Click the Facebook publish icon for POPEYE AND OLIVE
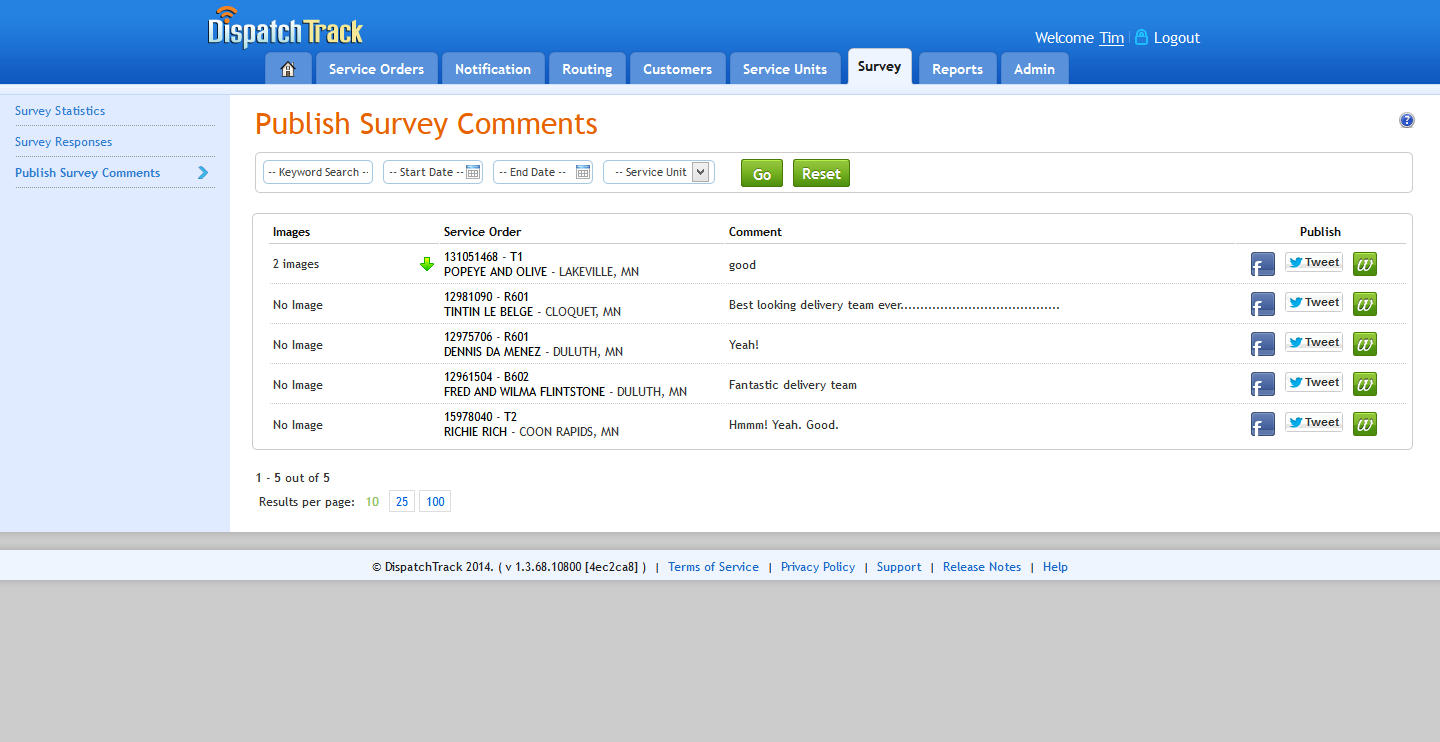Viewport: 1440px width, 742px height. pos(1262,263)
